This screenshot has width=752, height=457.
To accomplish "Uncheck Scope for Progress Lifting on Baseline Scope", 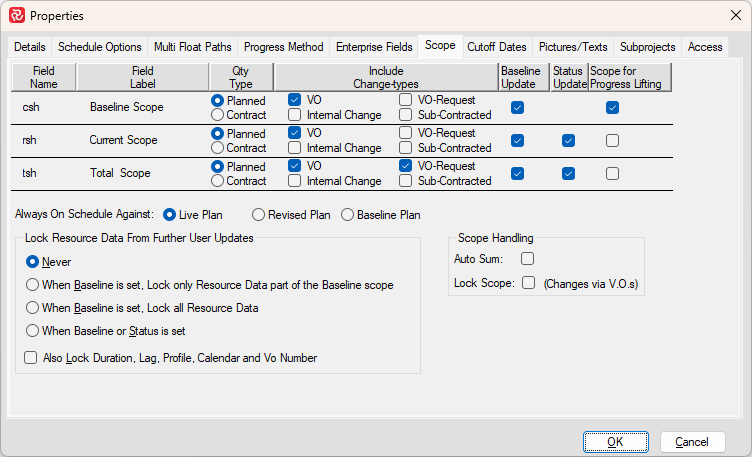I will click(612, 108).
